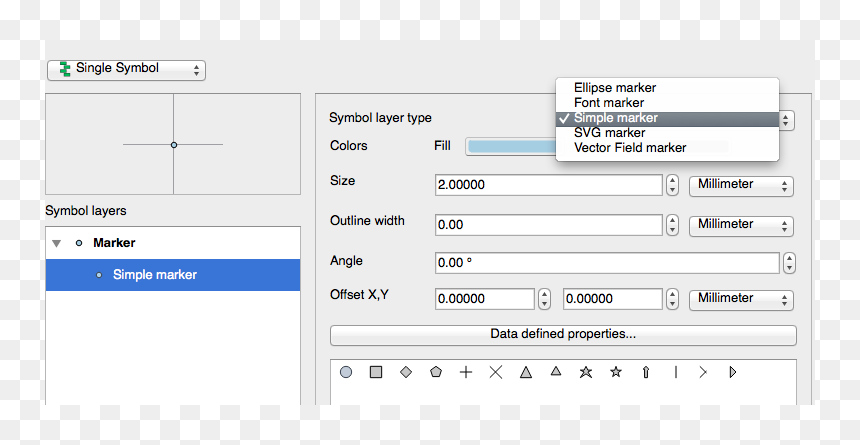
Task: Click the Offset X value field
Action: 484,299
